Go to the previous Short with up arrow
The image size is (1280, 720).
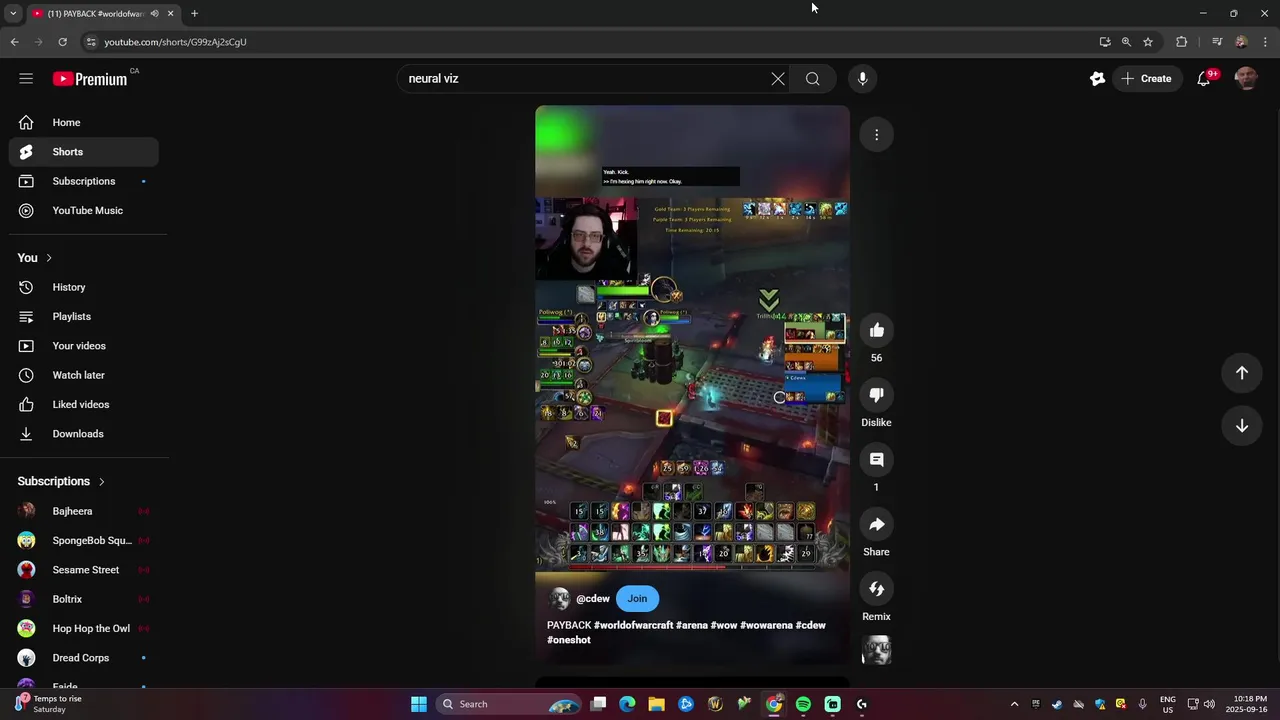click(x=1241, y=372)
